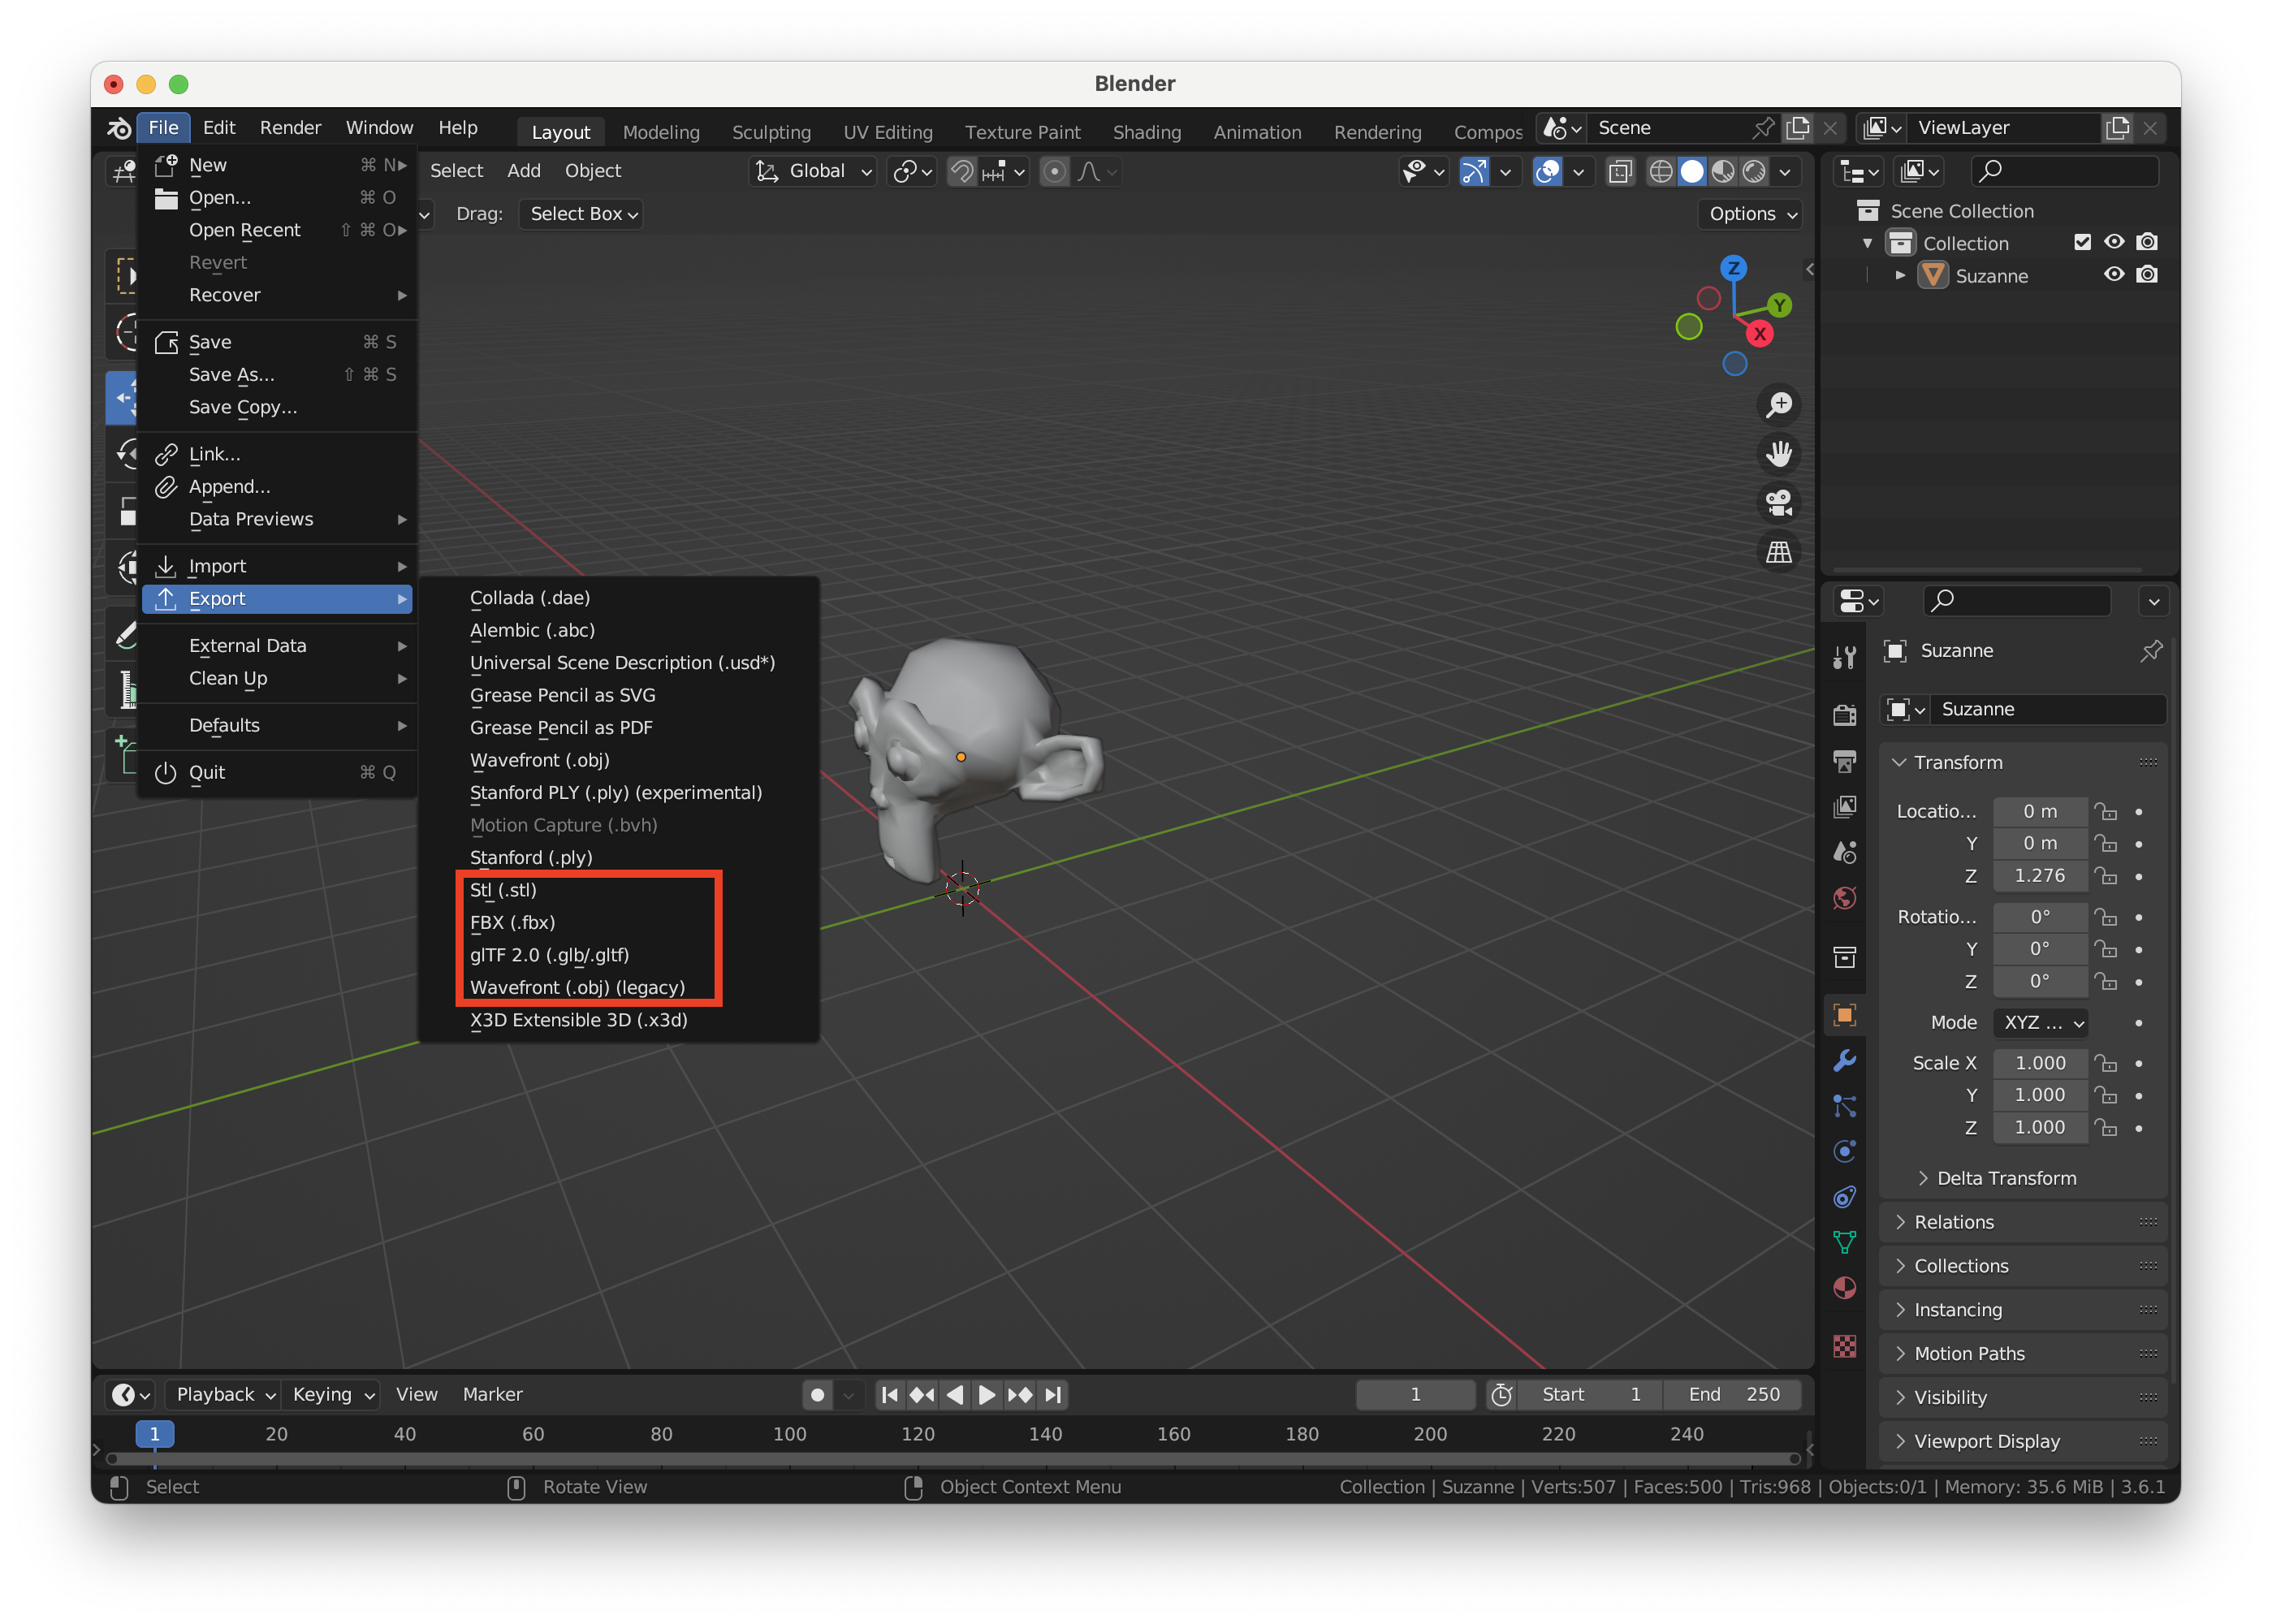Click the End frame 250 field
The width and height of the screenshot is (2272, 1624).
pos(1733,1394)
